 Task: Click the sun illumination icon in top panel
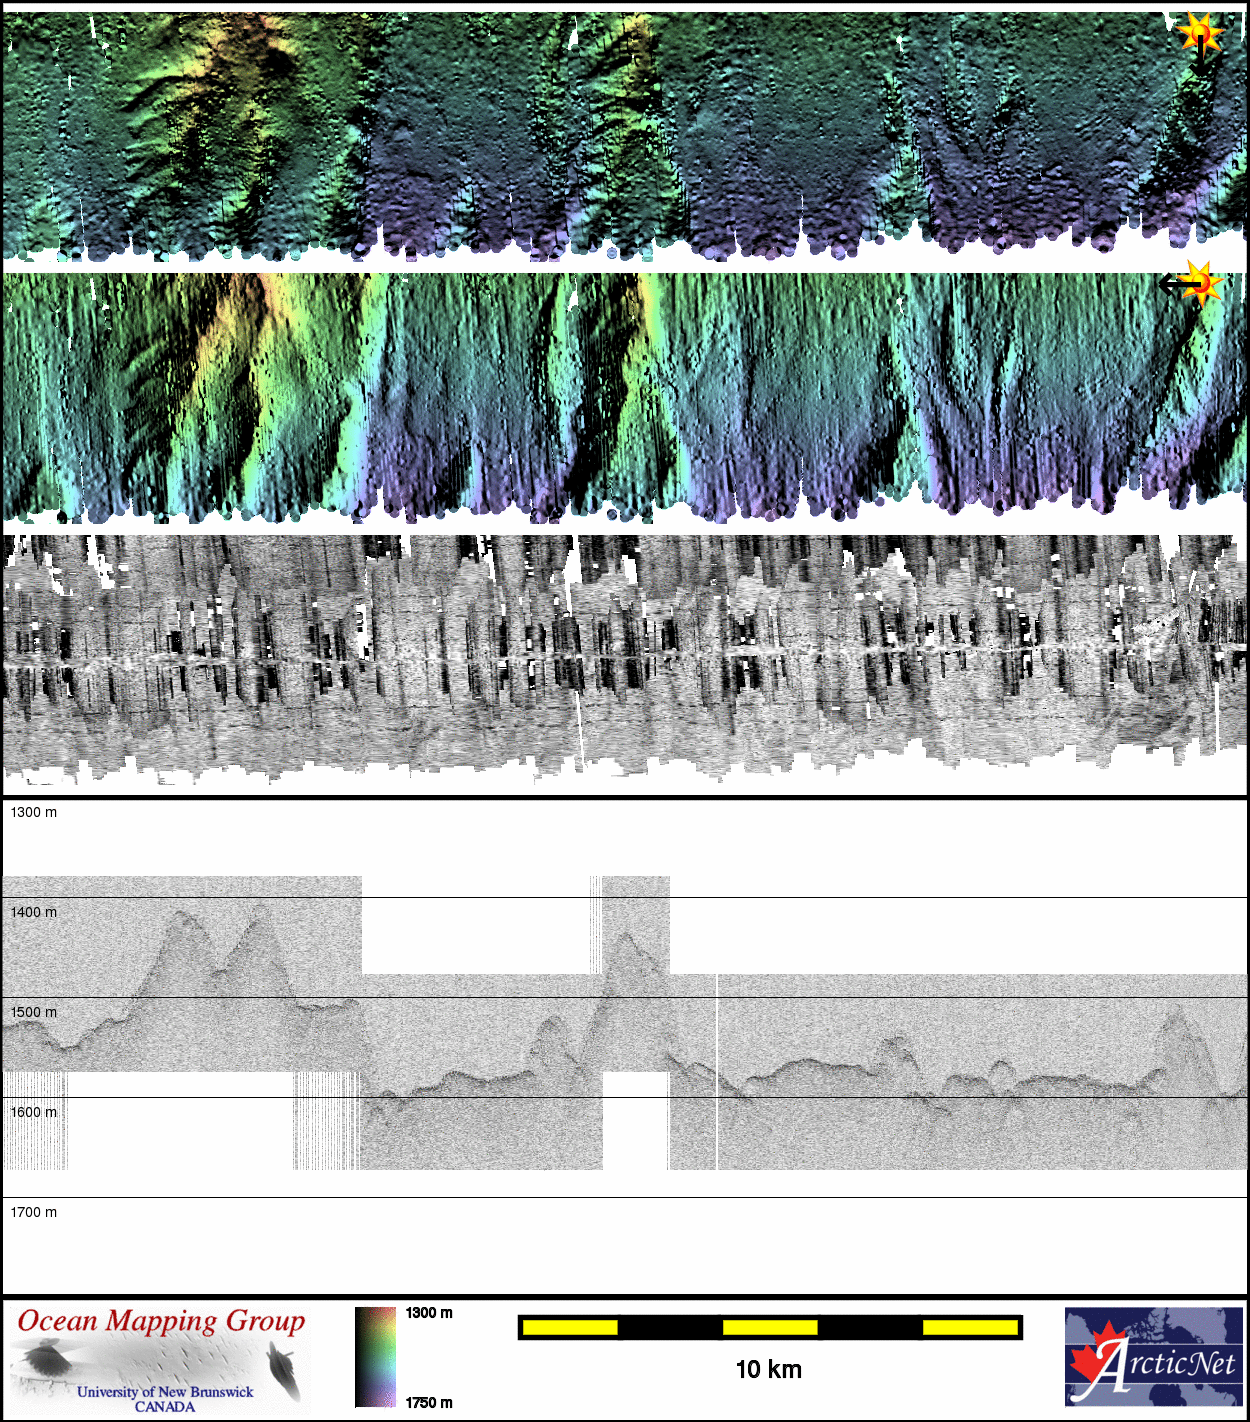pyautogui.click(x=1200, y=33)
